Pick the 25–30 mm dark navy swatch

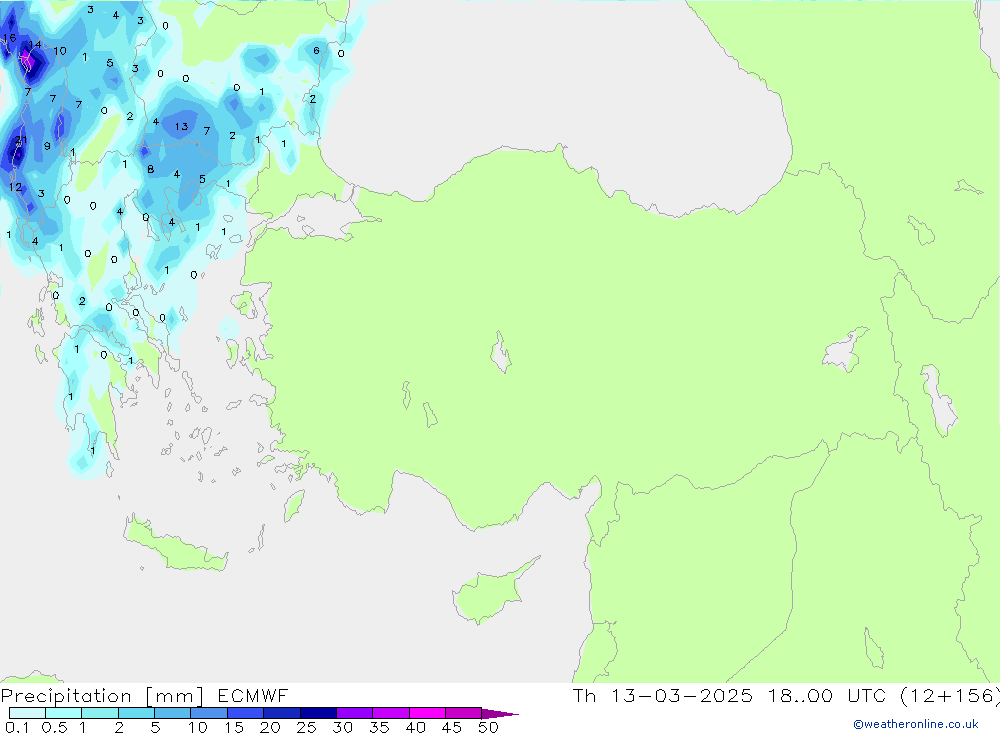[318, 713]
